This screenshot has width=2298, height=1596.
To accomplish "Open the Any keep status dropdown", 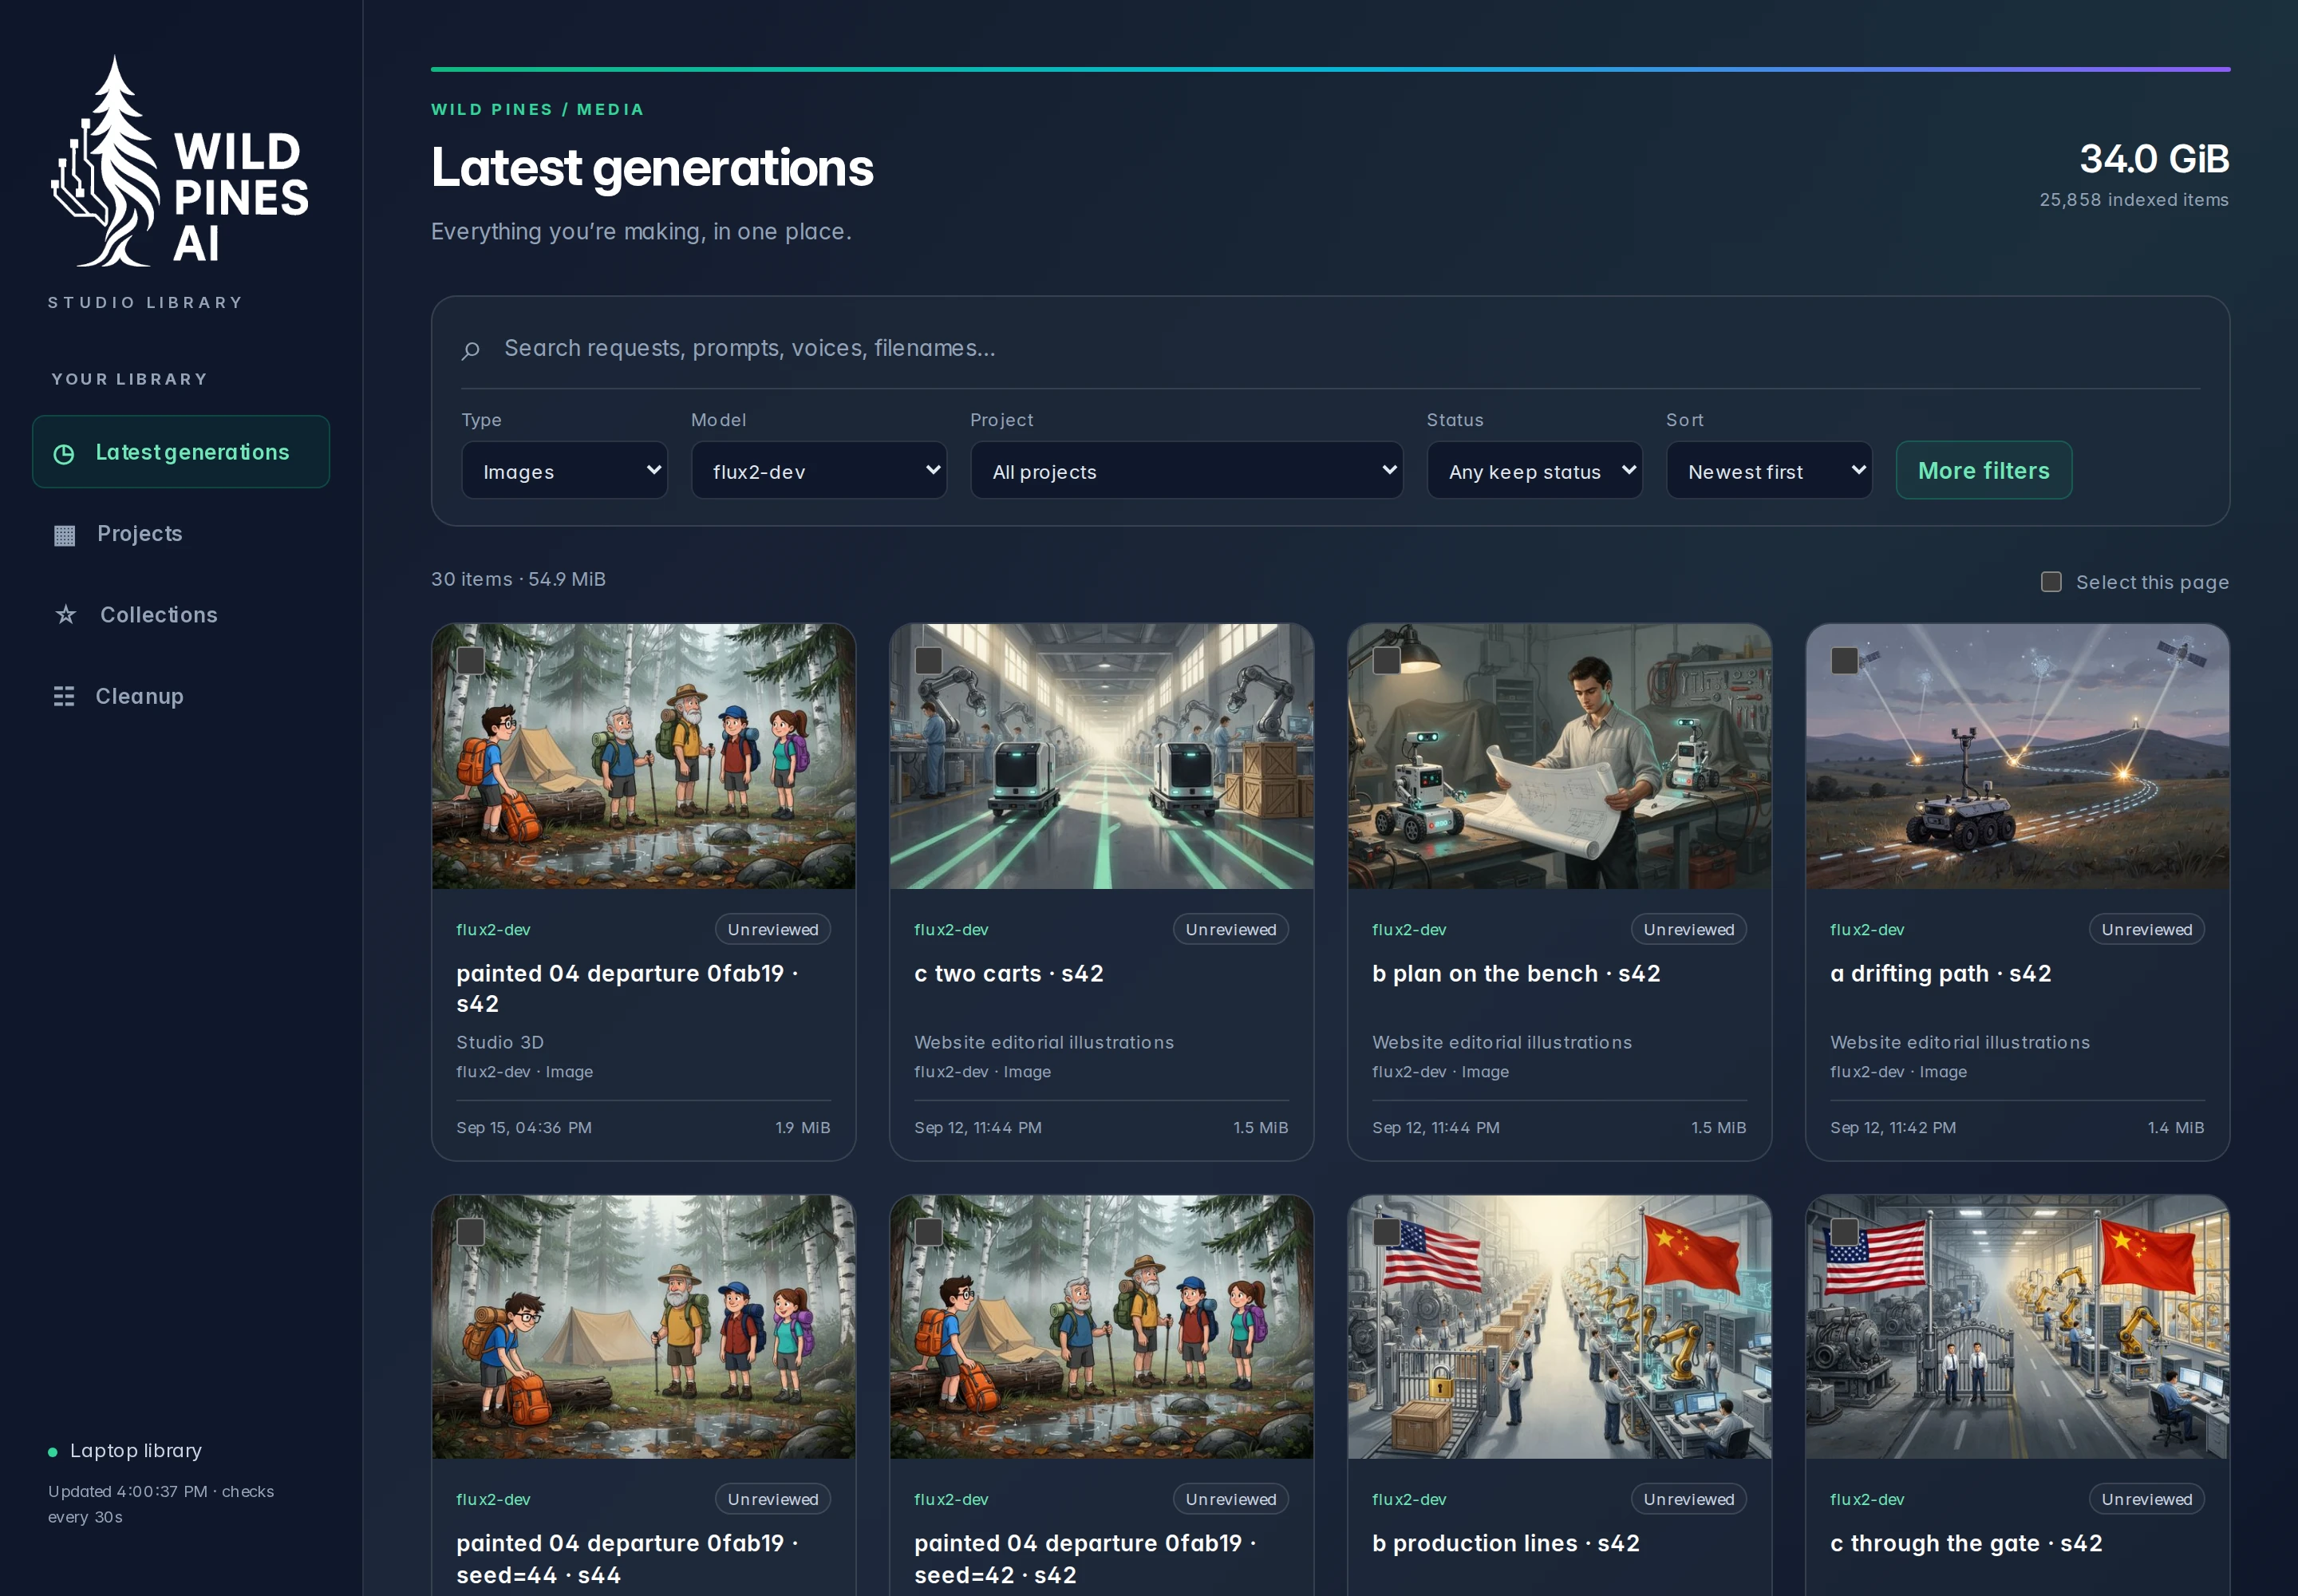I will click(1535, 471).
